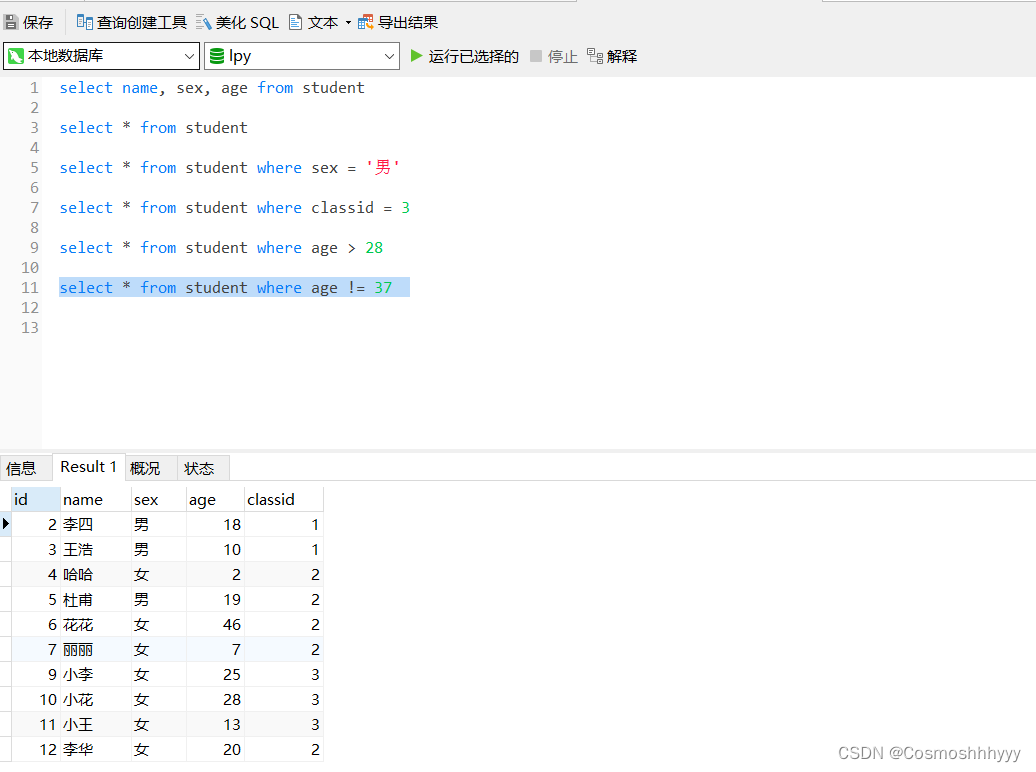Click the classid cell in 小李 row
1036x772 pixels.
[283, 674]
